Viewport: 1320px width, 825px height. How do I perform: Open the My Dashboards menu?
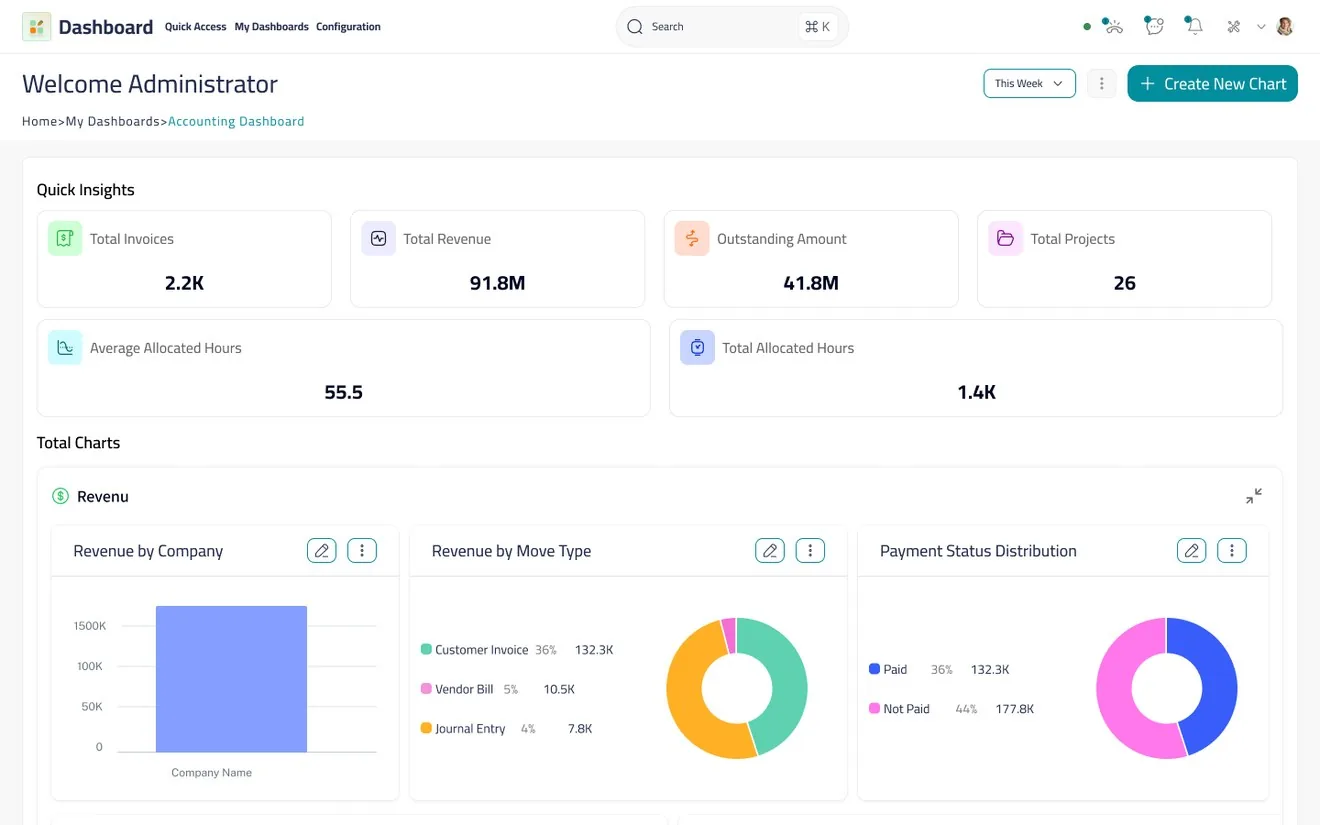[x=272, y=27]
